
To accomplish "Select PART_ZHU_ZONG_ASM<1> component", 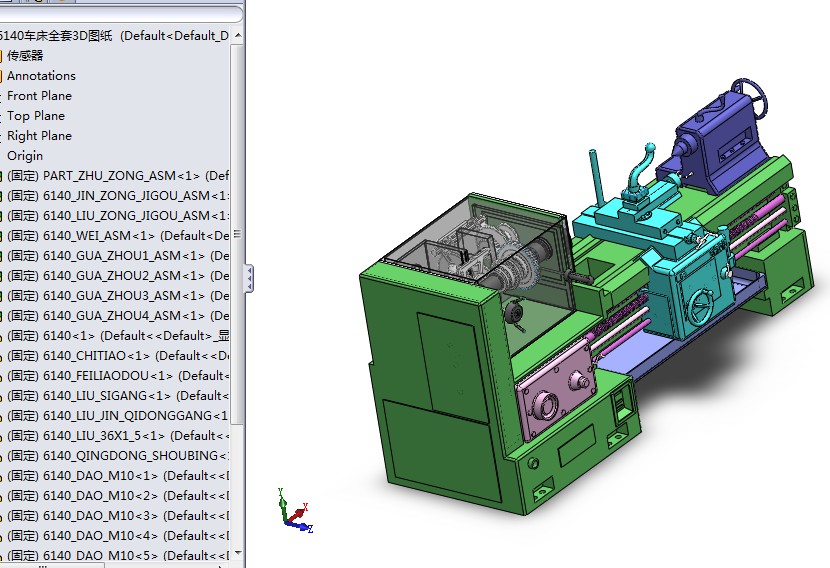I will coord(120,175).
